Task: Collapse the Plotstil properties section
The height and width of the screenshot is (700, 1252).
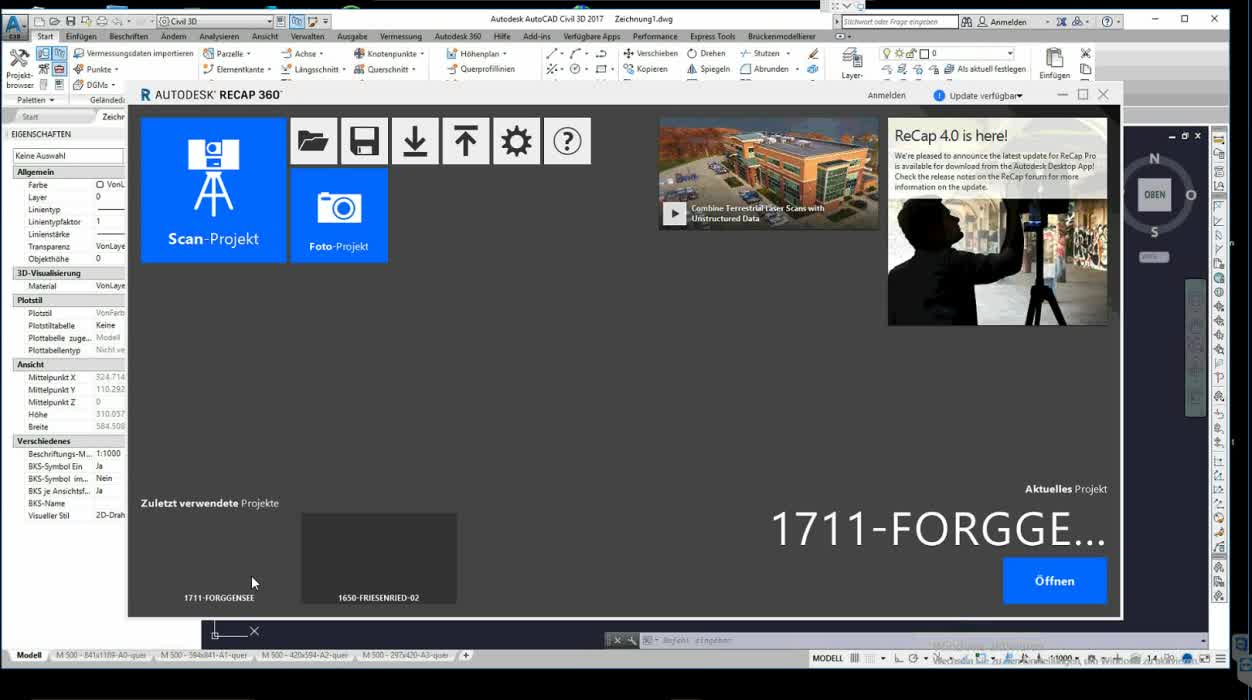Action: 69,300
